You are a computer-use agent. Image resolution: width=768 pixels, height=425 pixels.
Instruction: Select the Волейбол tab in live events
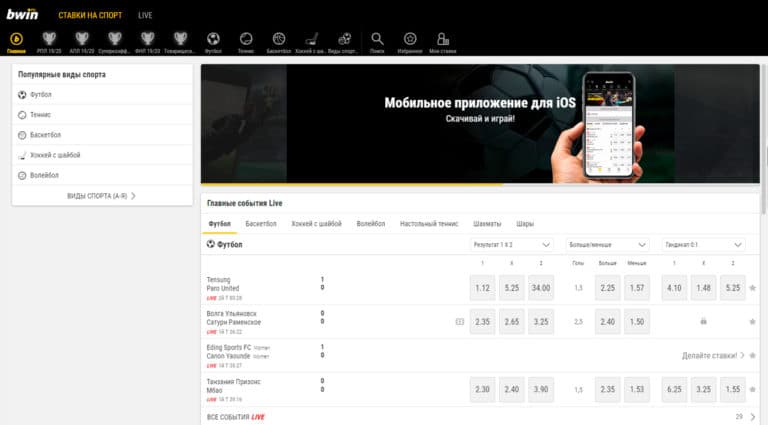pos(371,224)
